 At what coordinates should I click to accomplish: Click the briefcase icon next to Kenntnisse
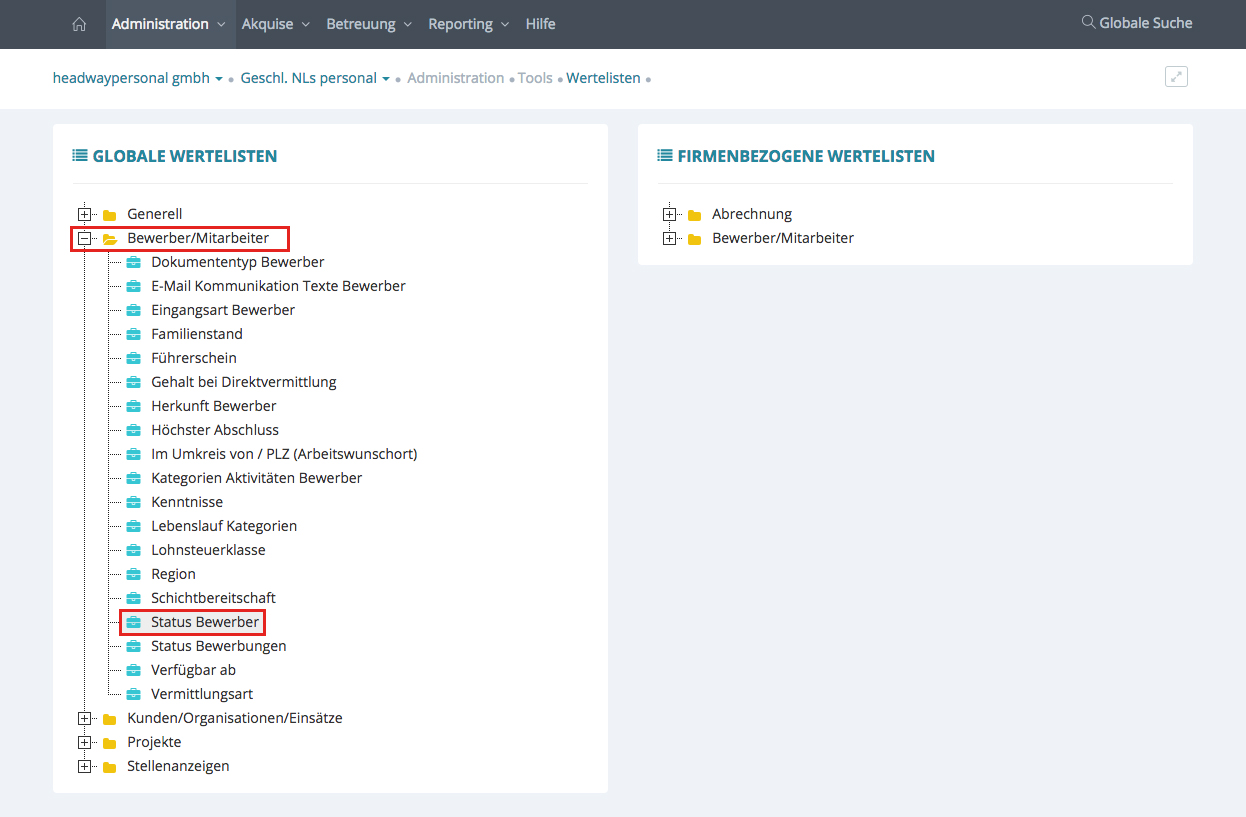133,502
